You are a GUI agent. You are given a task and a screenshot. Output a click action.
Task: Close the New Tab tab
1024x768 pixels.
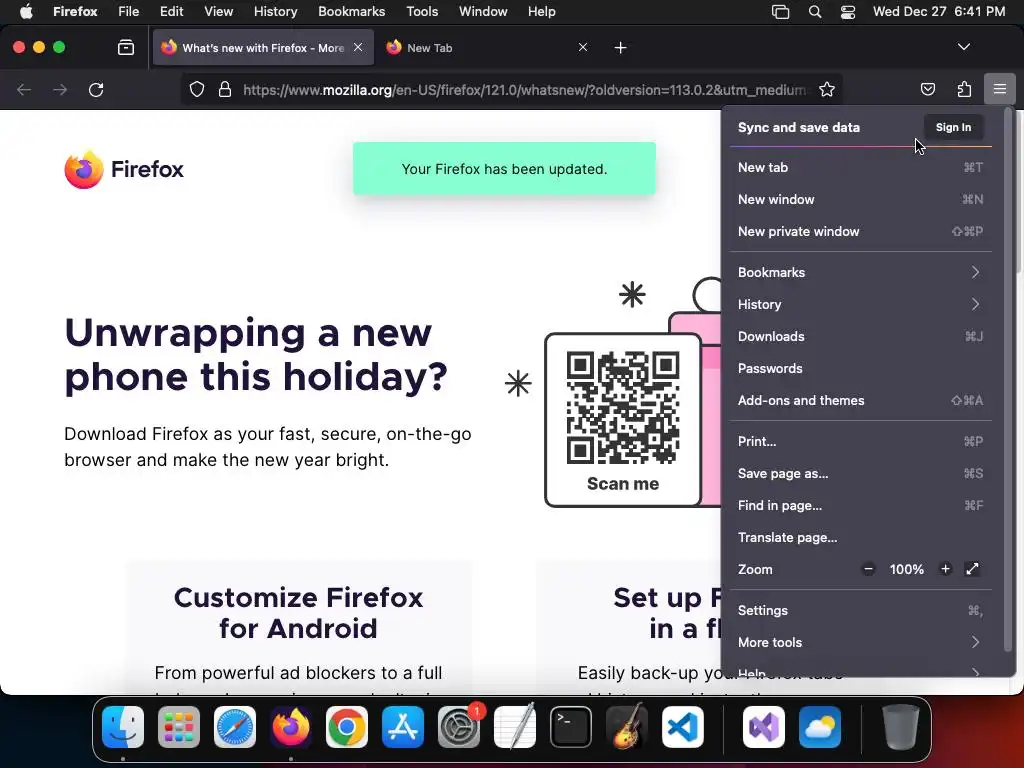(583, 47)
